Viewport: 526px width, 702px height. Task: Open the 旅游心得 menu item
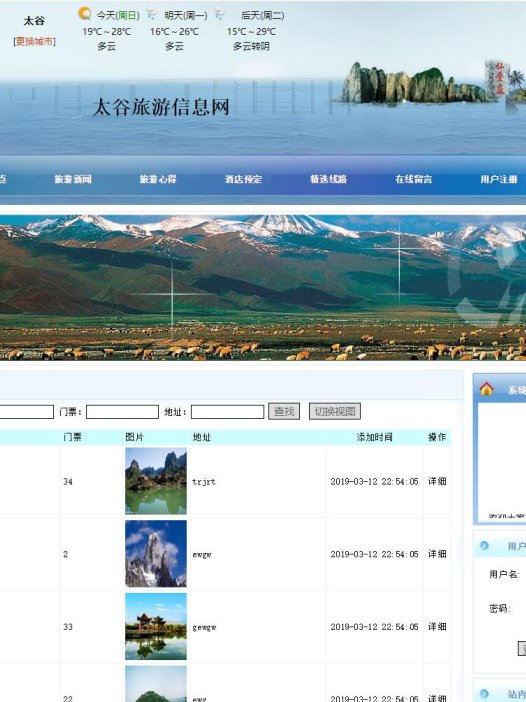158,179
